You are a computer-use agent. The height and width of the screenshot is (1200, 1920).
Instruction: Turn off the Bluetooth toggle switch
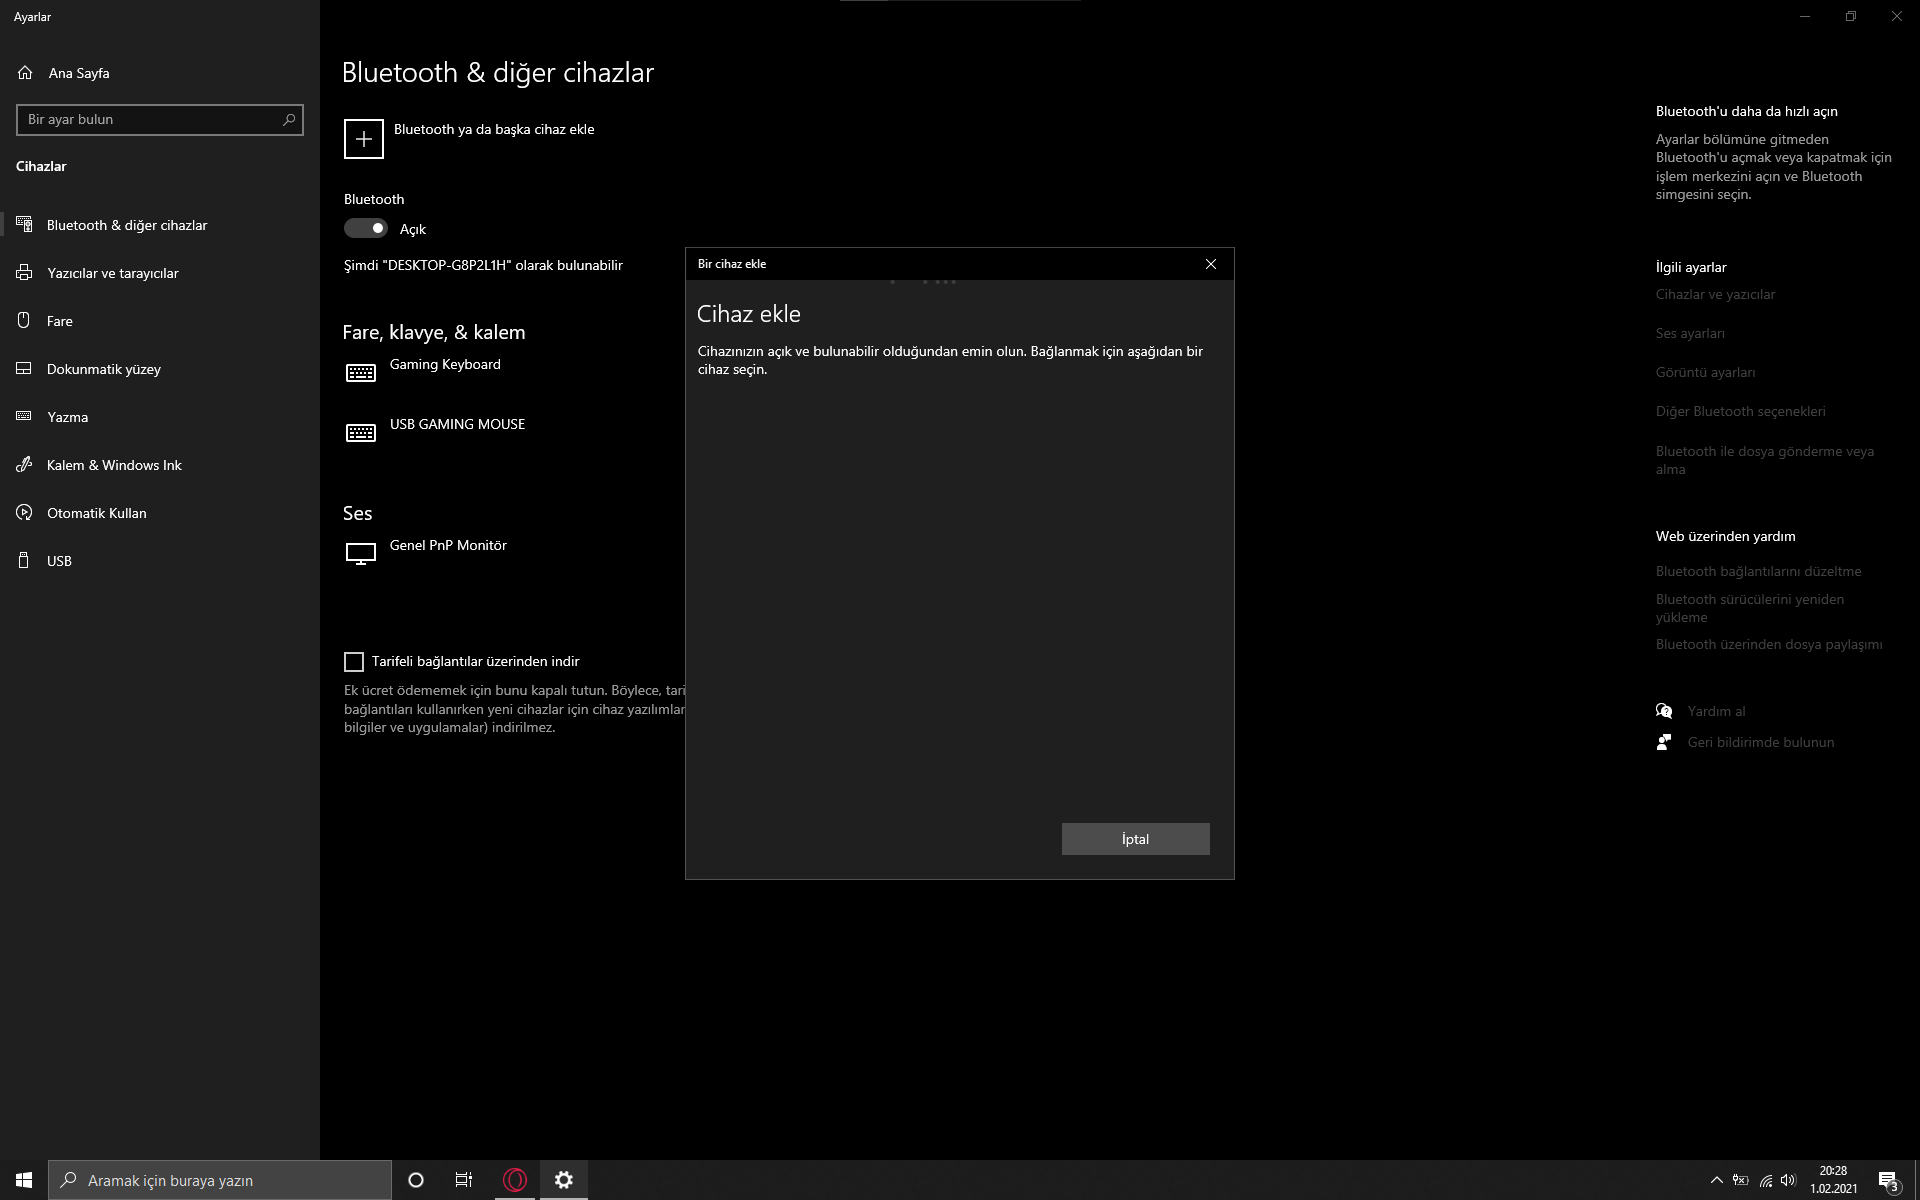tap(366, 229)
